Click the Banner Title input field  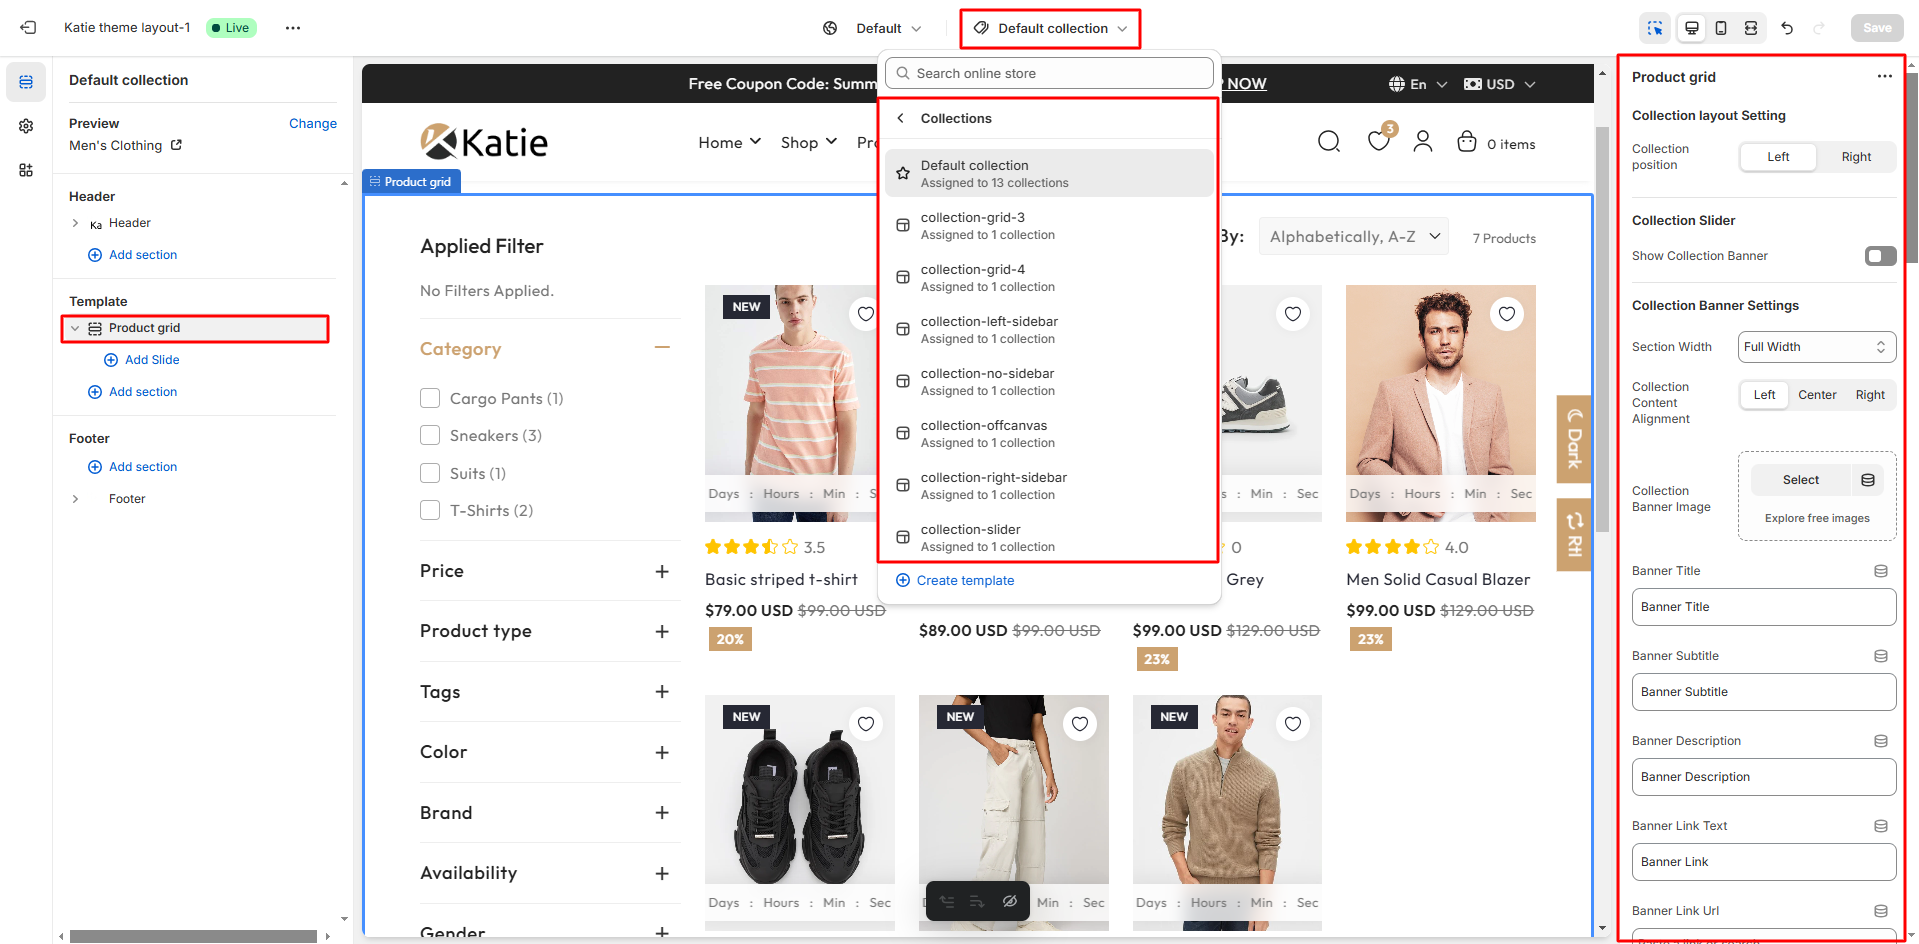(1763, 607)
